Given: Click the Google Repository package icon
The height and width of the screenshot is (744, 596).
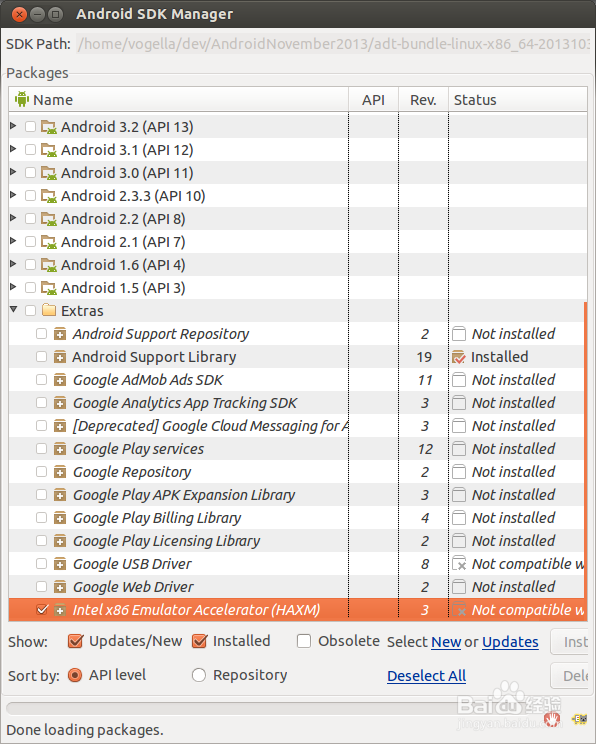Looking at the screenshot, I should coord(60,472).
